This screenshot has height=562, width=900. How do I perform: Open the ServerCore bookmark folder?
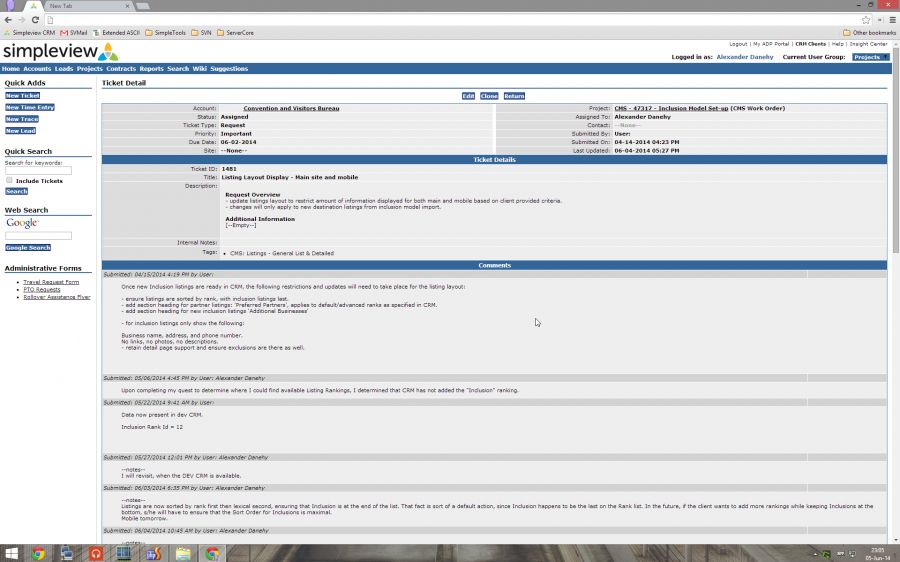coord(235,33)
